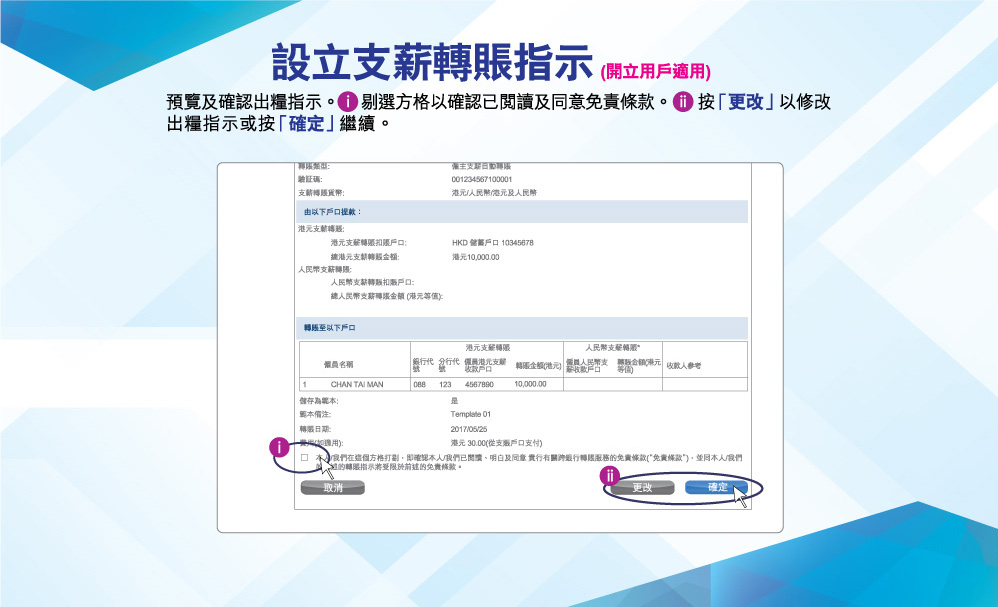This screenshot has width=998, height=607.
Task: Tick the disclaimer agreement checkbox
Action: (305, 457)
